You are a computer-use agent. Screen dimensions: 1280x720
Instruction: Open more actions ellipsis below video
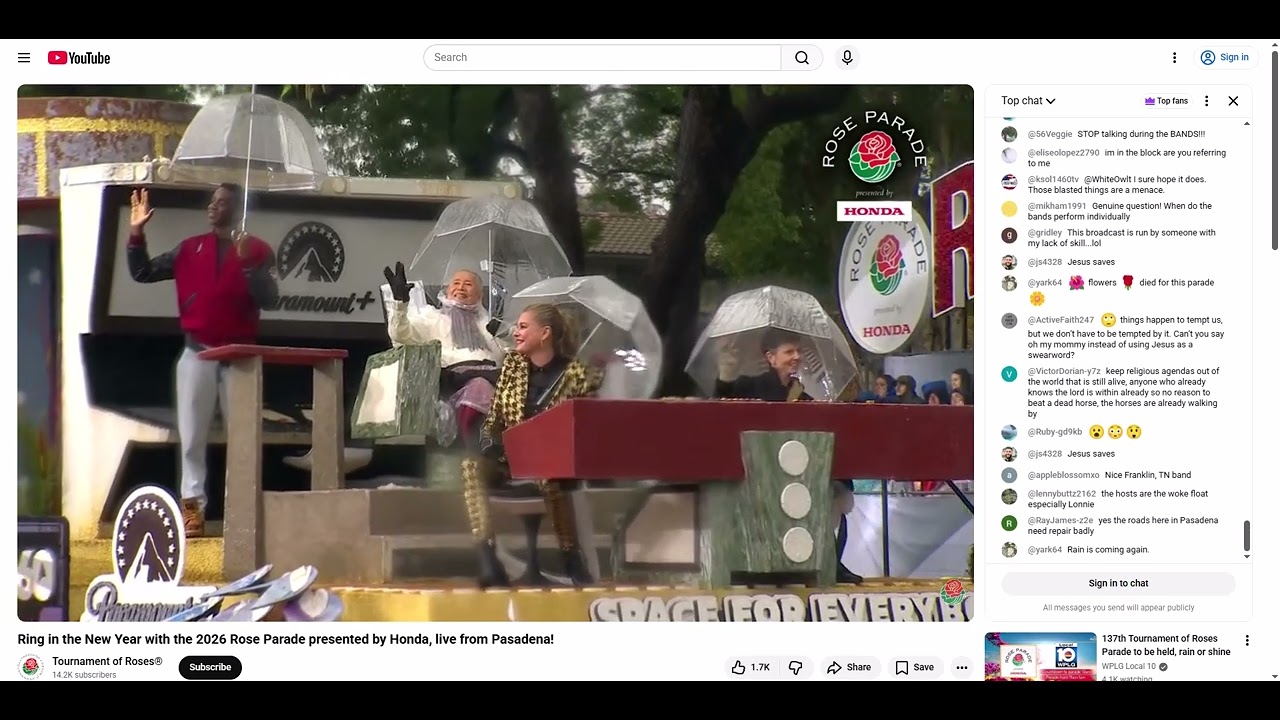click(962, 667)
